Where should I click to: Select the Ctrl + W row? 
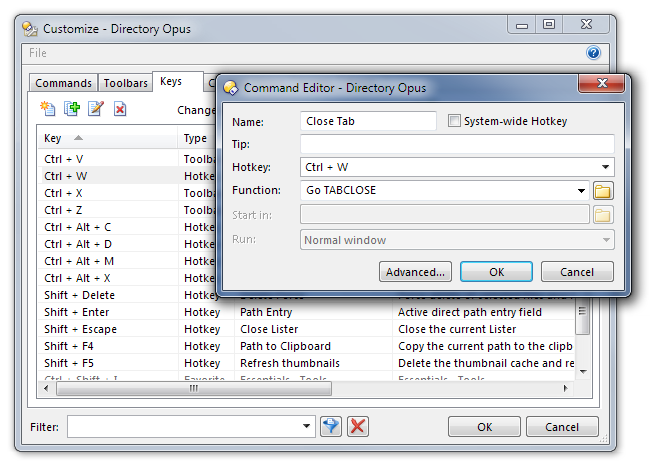[x=129, y=176]
